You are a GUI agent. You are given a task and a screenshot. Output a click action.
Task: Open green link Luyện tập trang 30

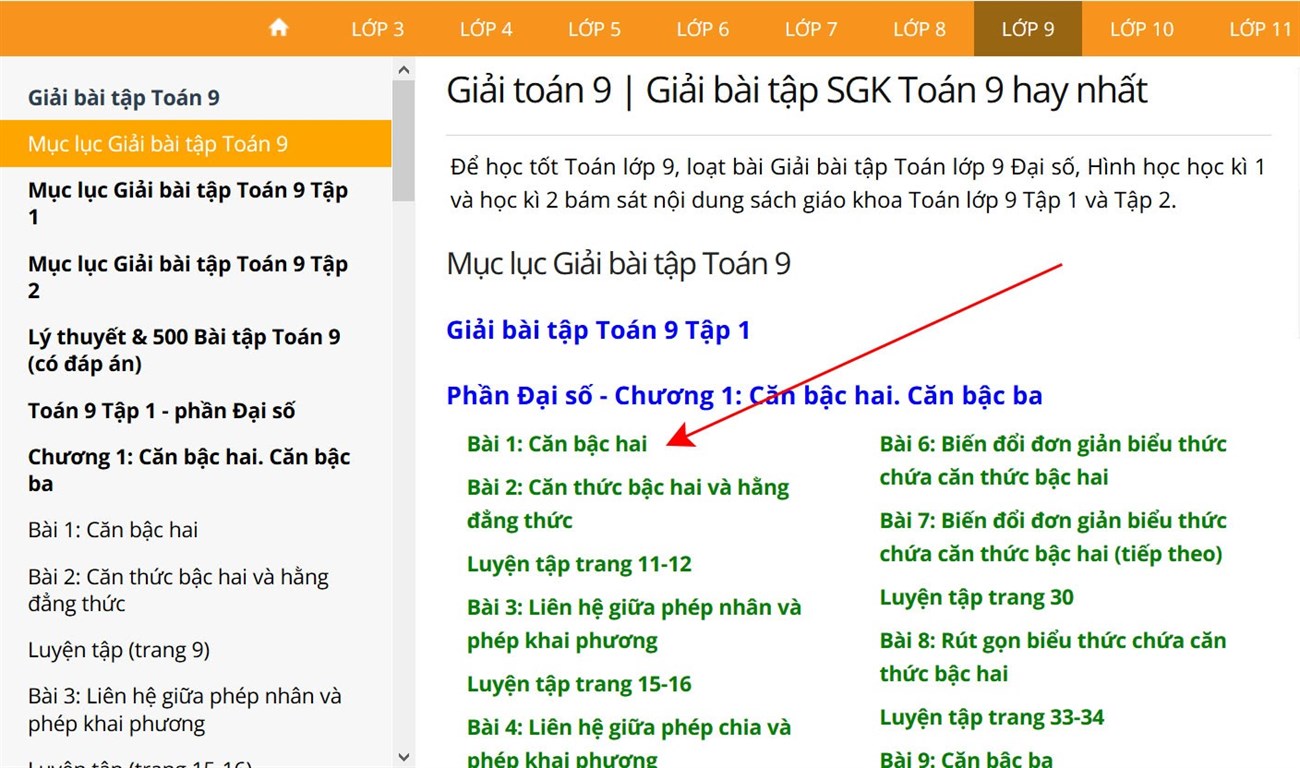(x=977, y=598)
